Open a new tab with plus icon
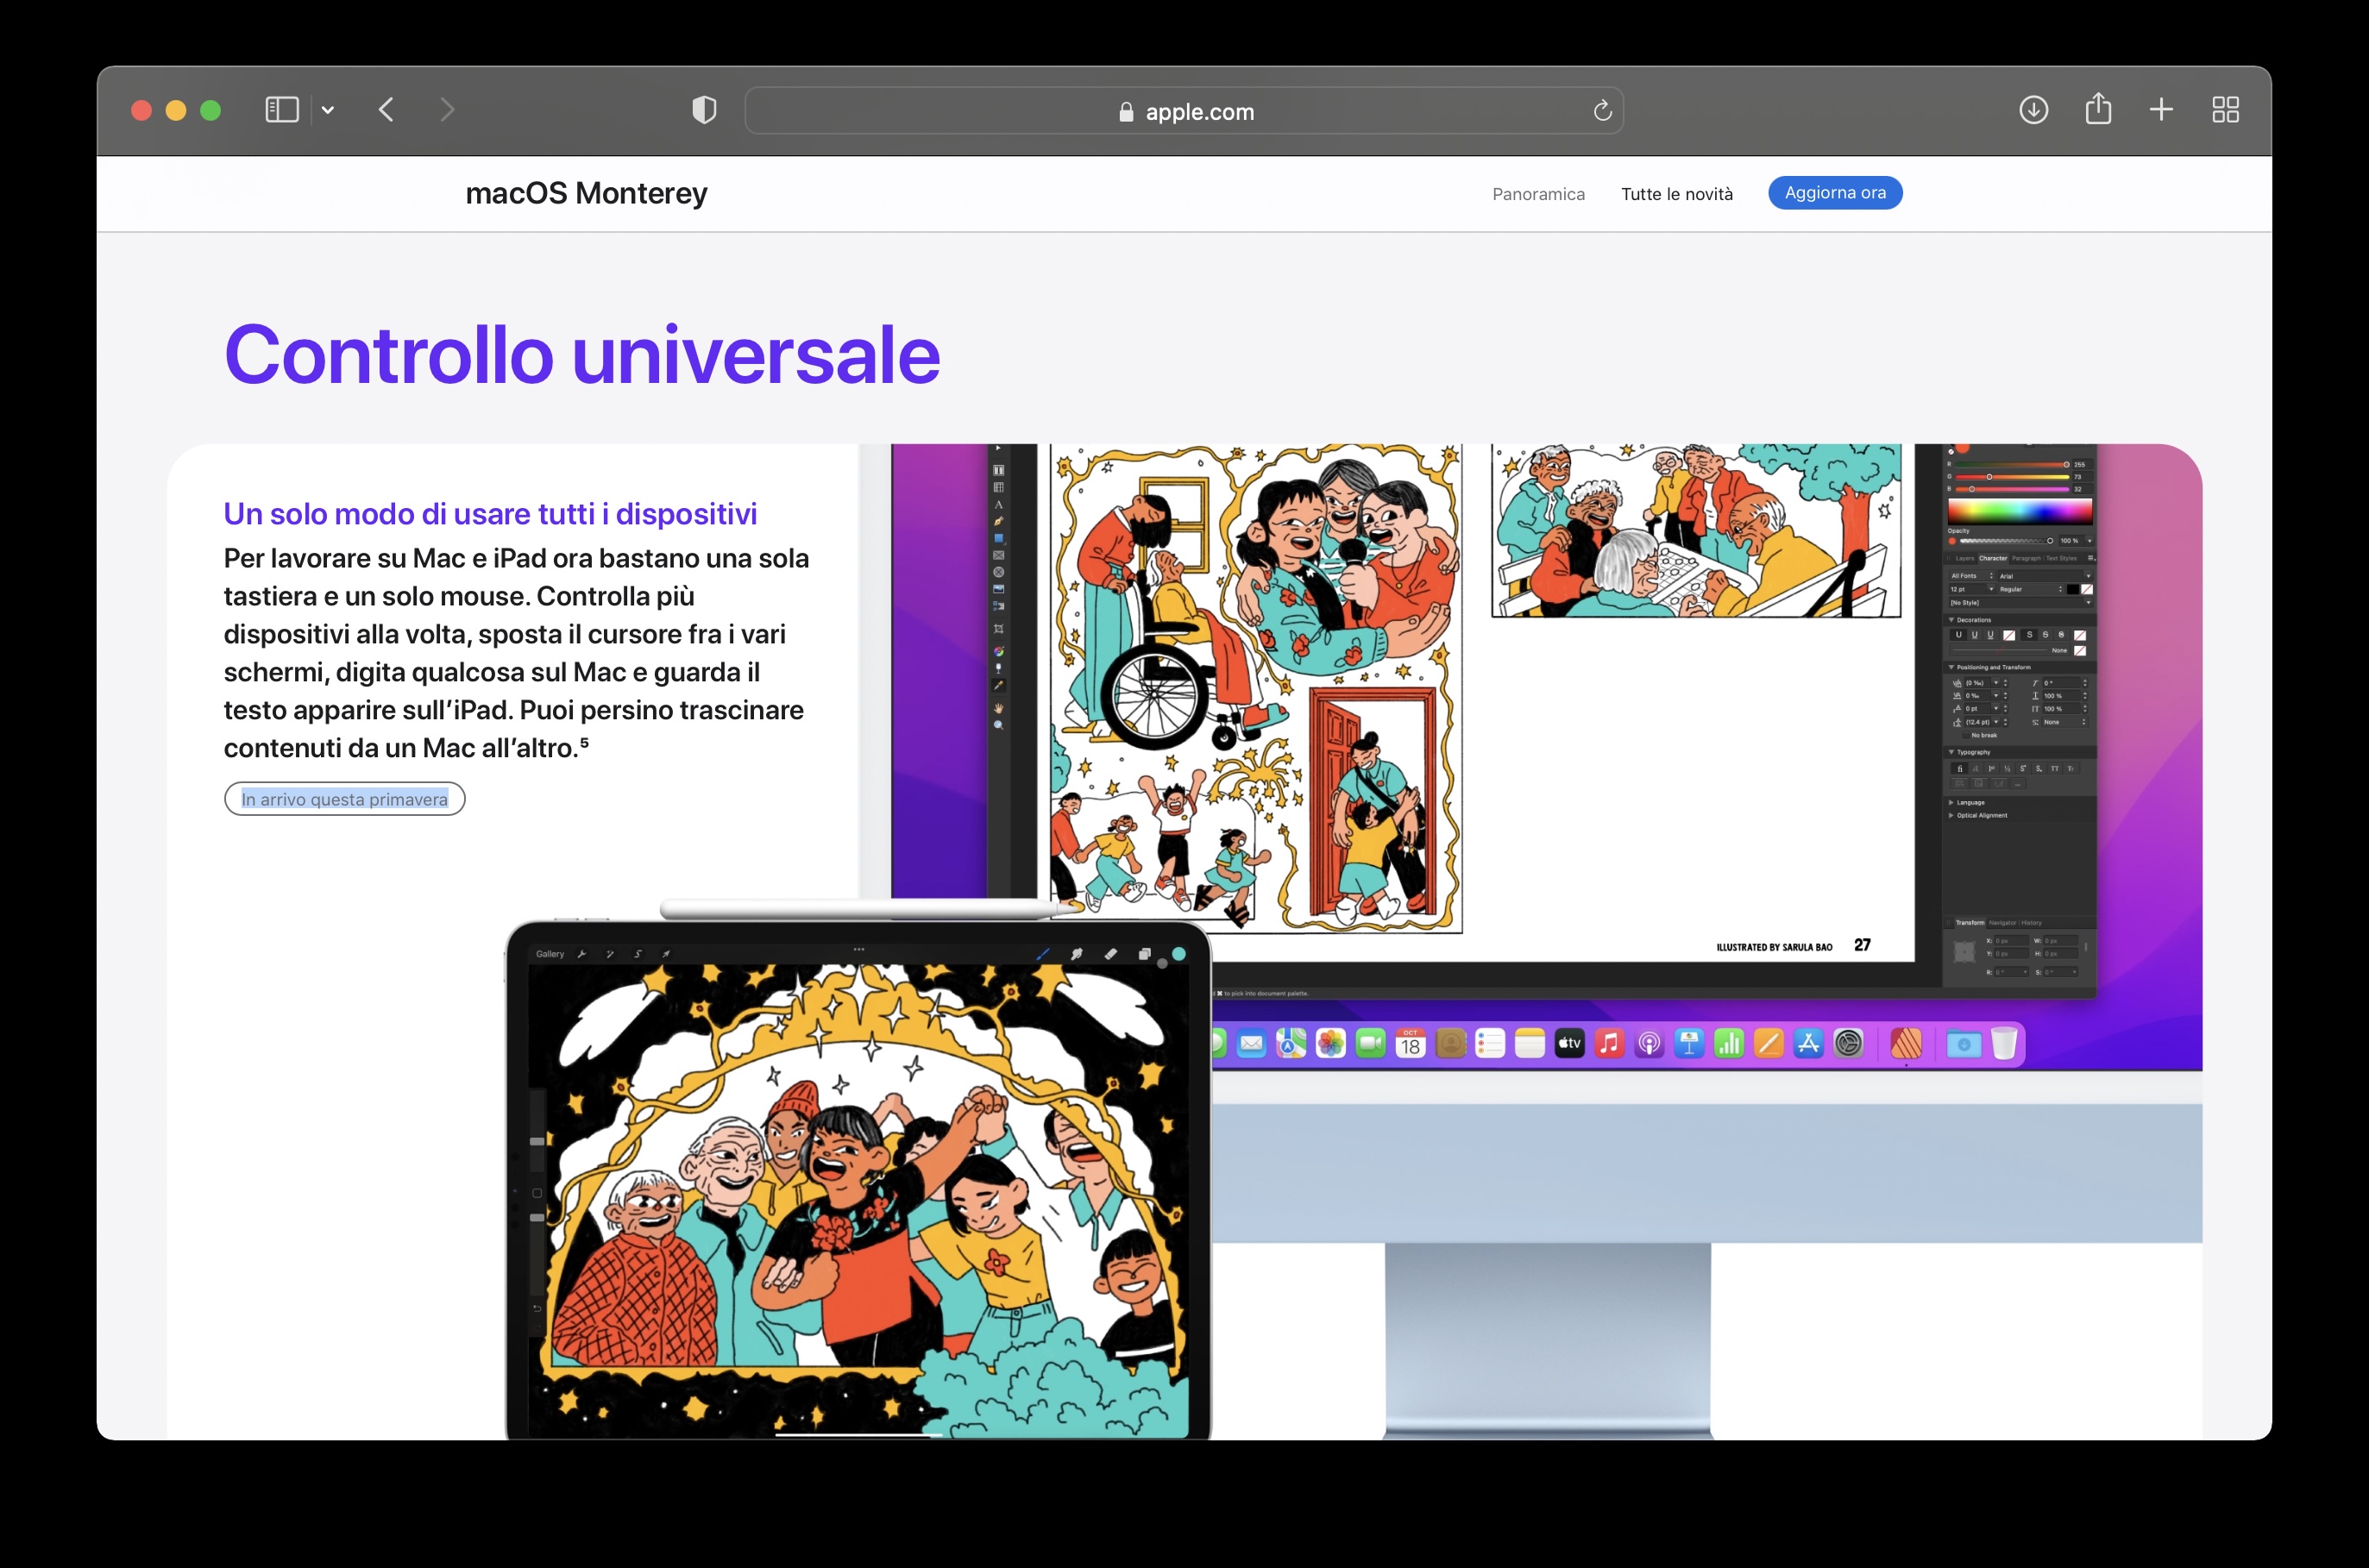Viewport: 2369px width, 1568px height. [2161, 110]
